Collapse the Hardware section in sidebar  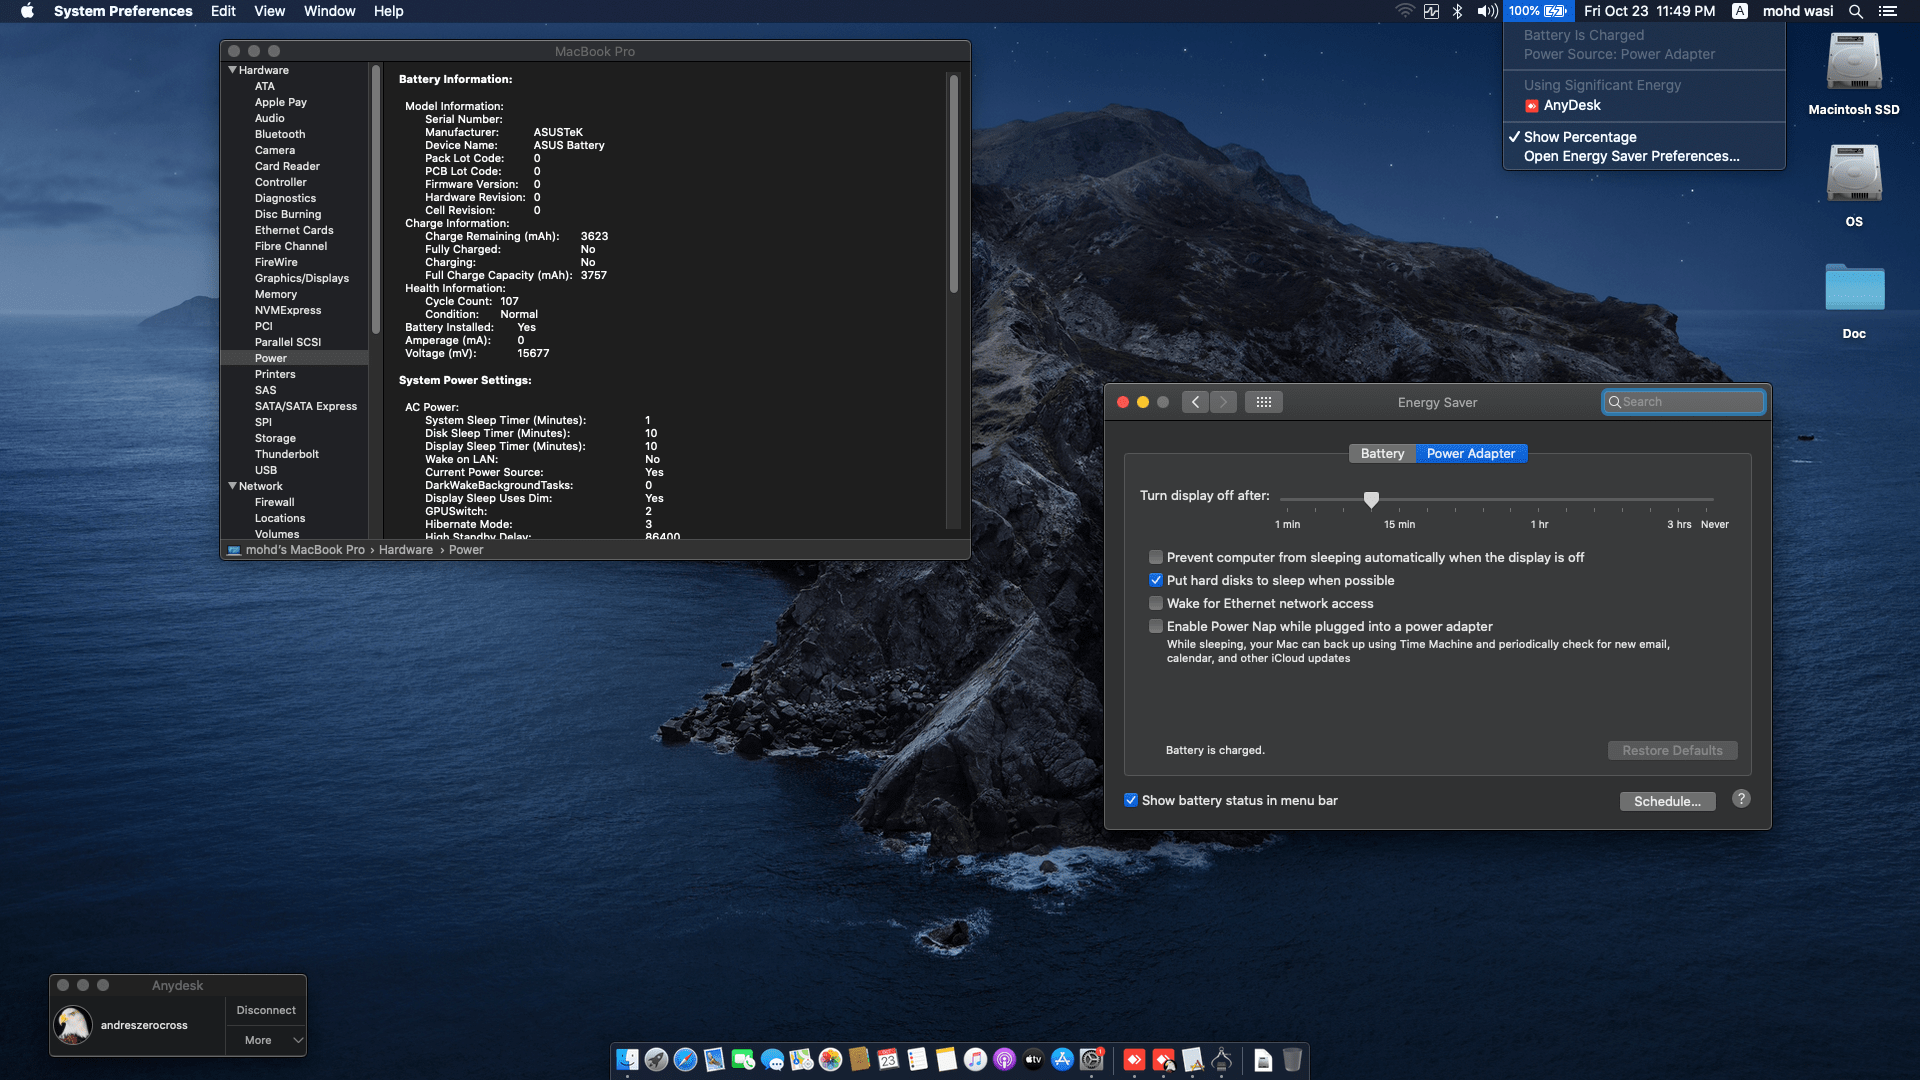tap(233, 70)
